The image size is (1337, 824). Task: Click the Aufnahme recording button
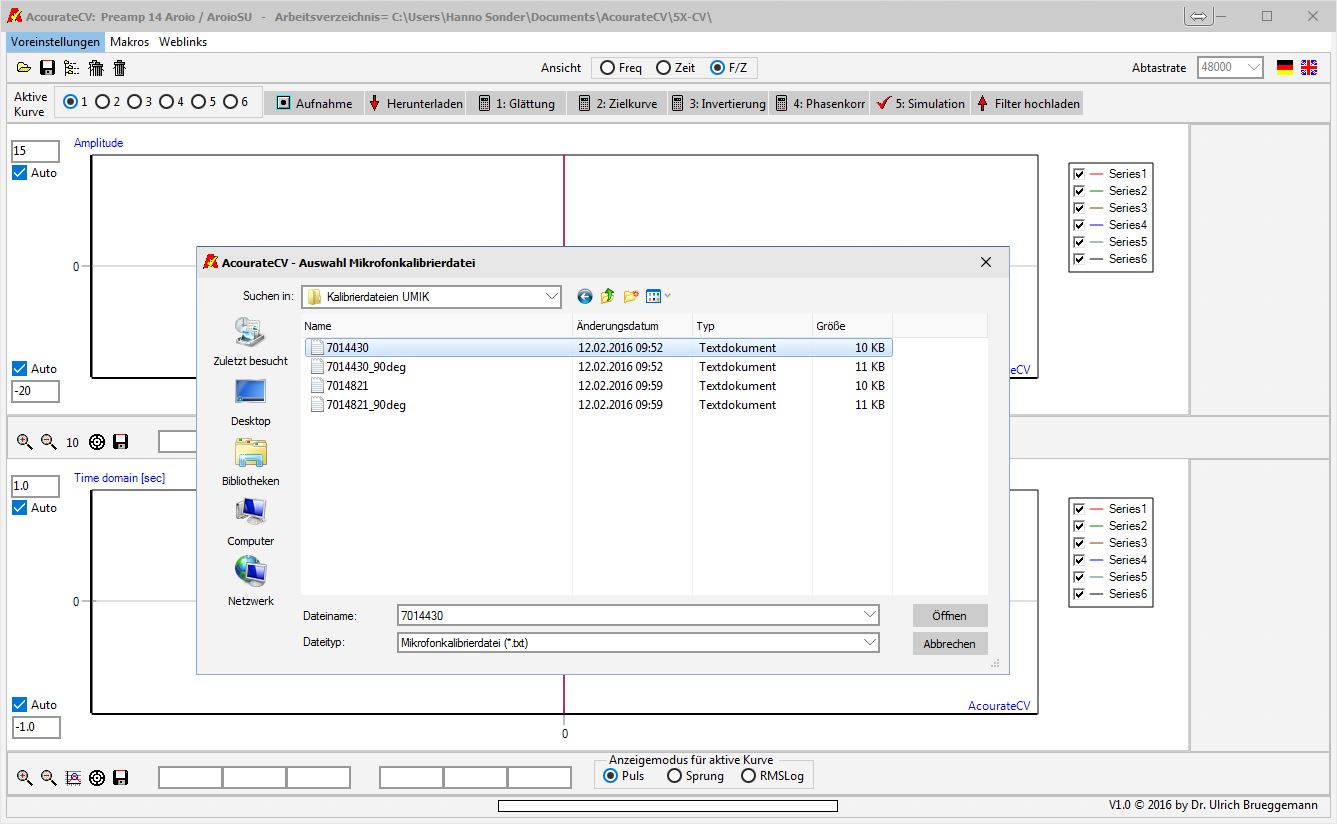tap(314, 103)
